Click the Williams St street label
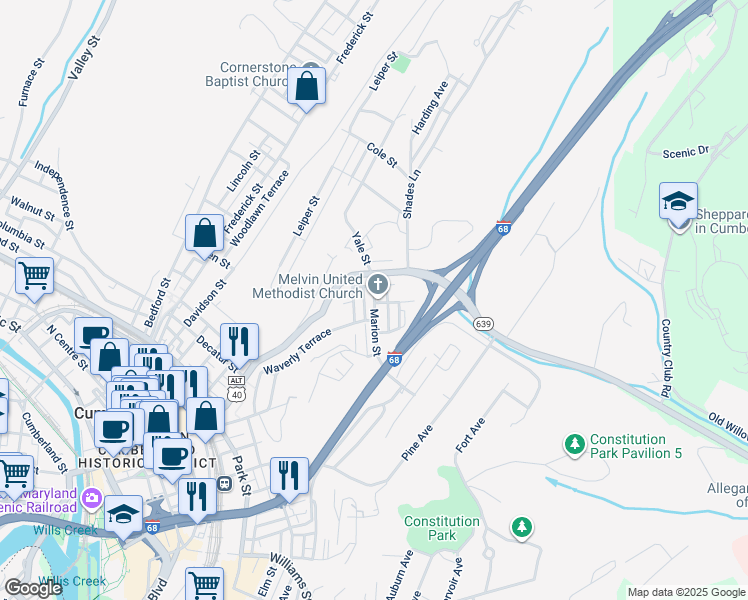 [291, 576]
